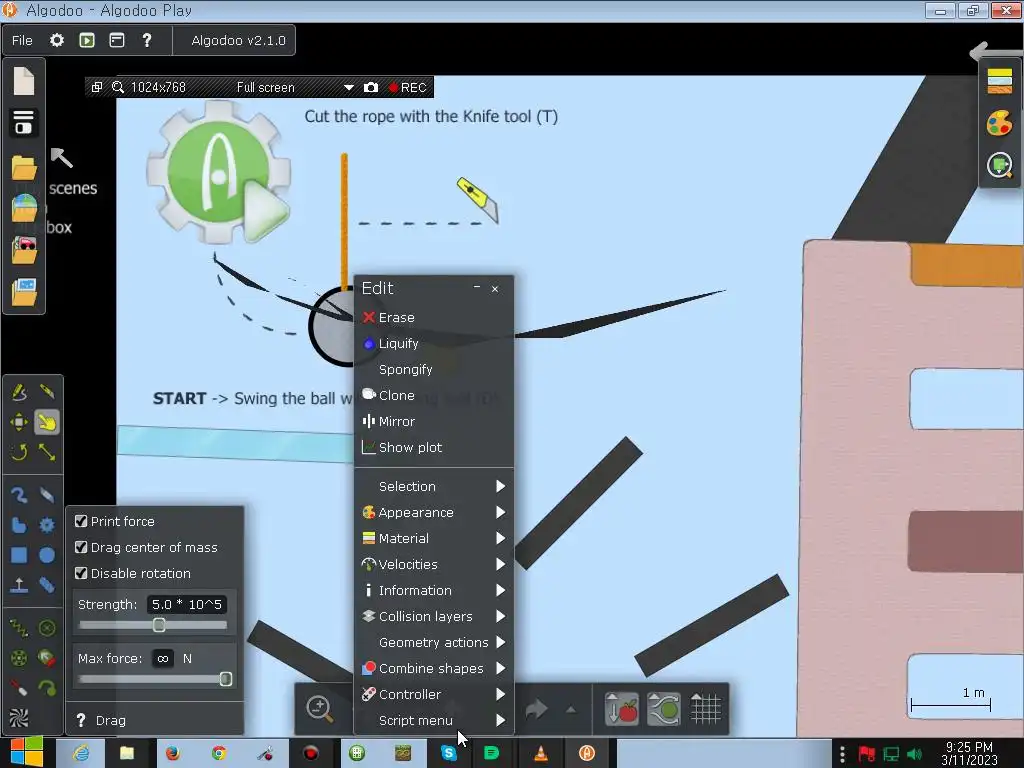Close the Edit menu with its X
Viewport: 1024px width, 768px height.
coord(495,289)
